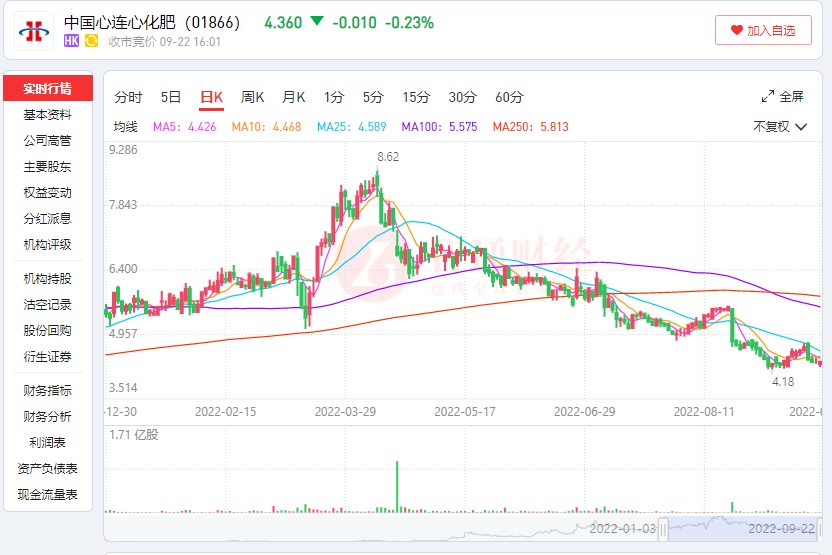Click the 4.18 low price label
The width and height of the screenshot is (832, 555).
tap(783, 381)
